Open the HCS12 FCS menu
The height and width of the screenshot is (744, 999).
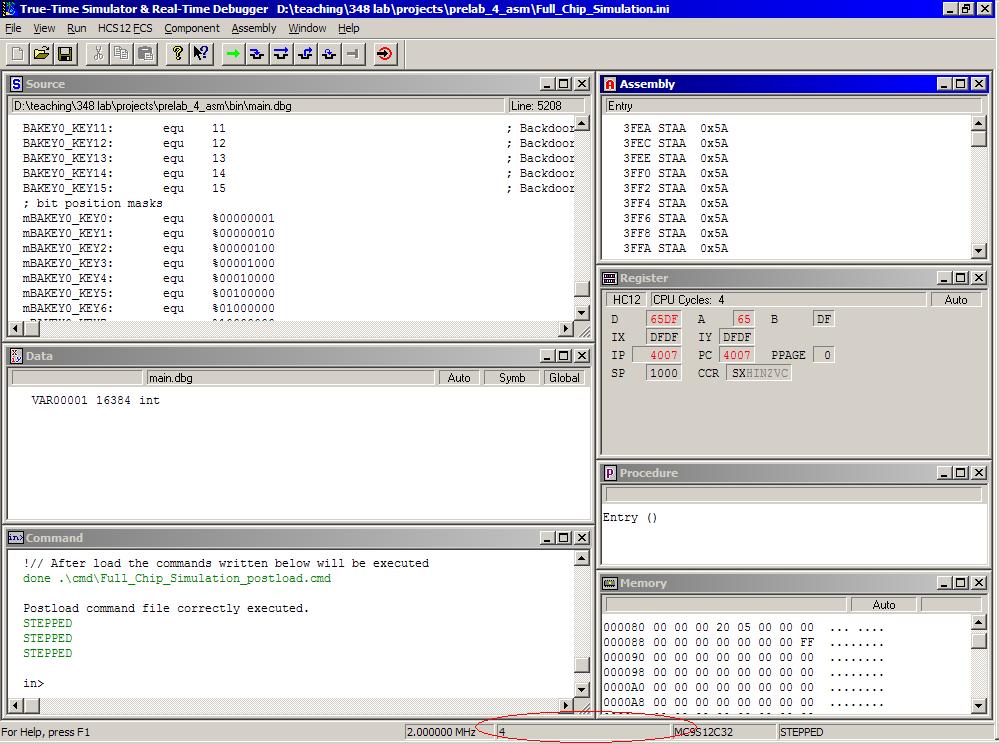coord(125,28)
